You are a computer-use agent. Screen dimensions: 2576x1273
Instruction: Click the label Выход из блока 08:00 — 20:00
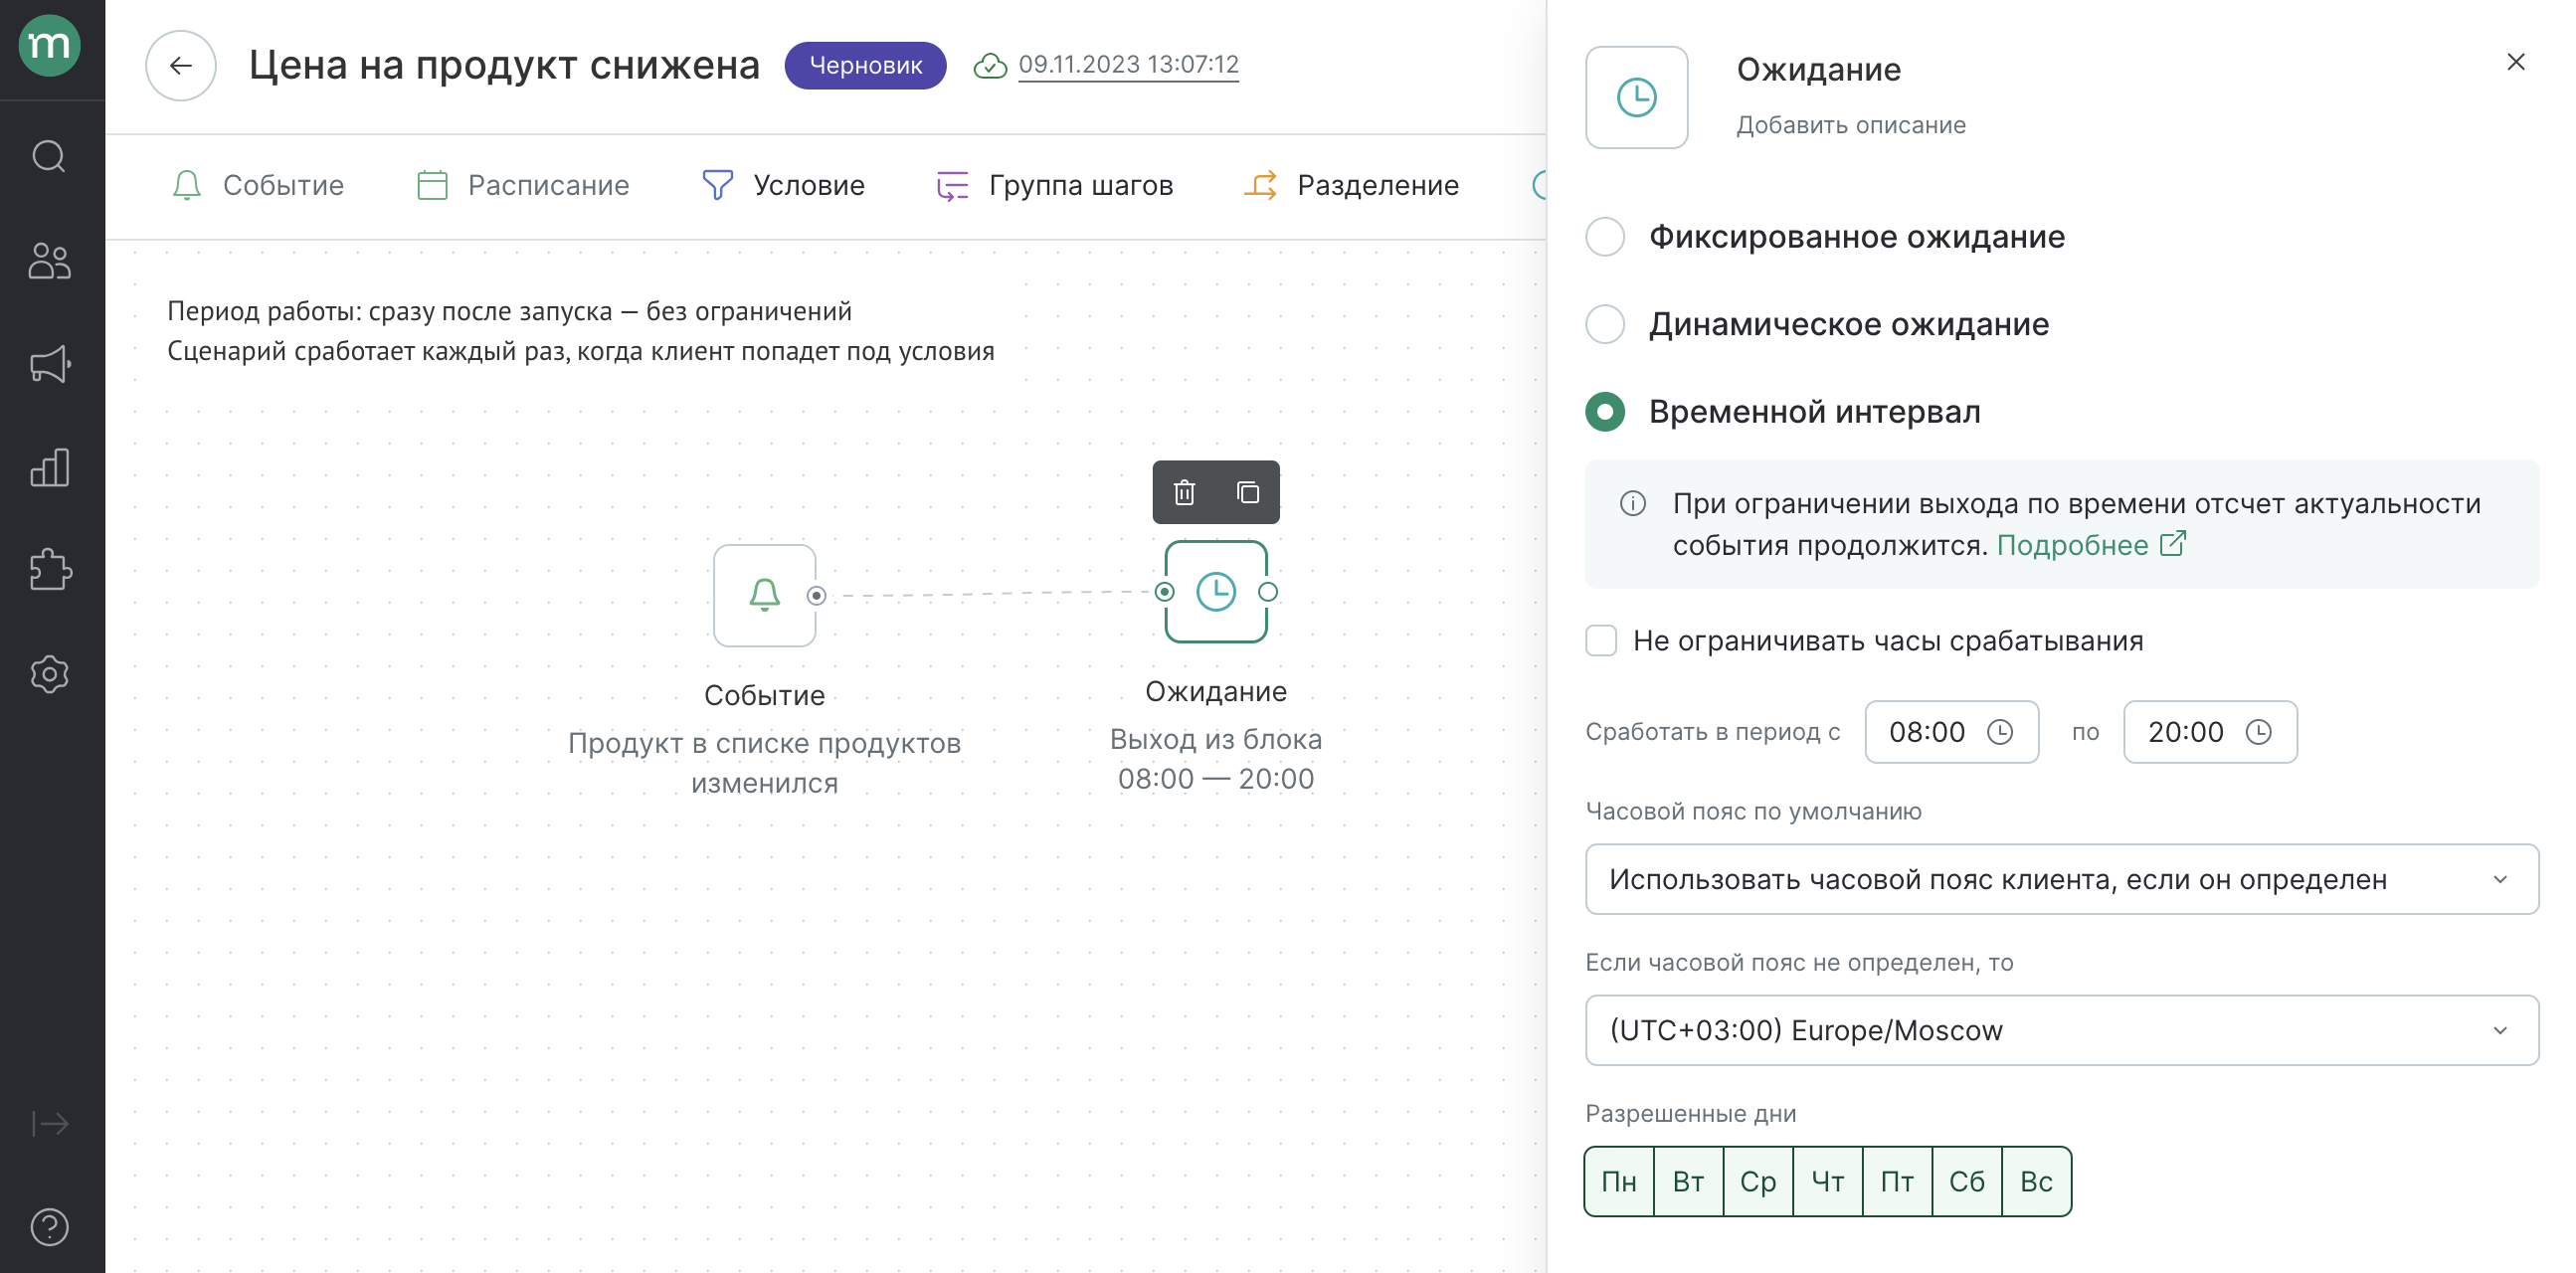(x=1216, y=760)
